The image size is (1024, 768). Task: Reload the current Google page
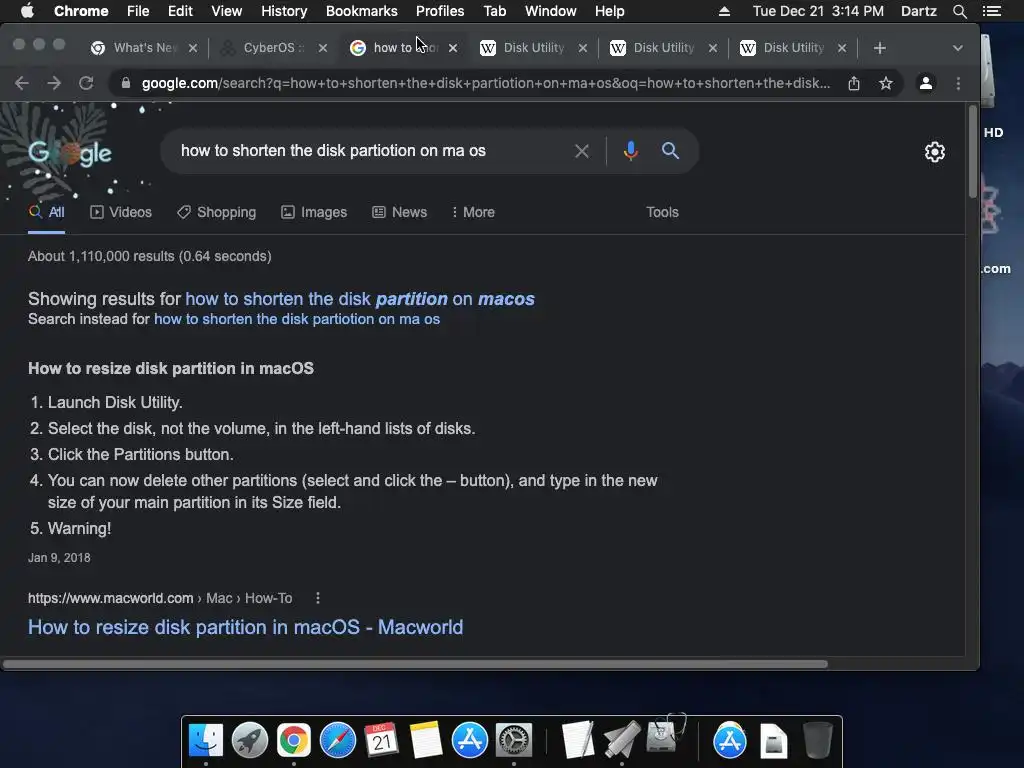(86, 84)
